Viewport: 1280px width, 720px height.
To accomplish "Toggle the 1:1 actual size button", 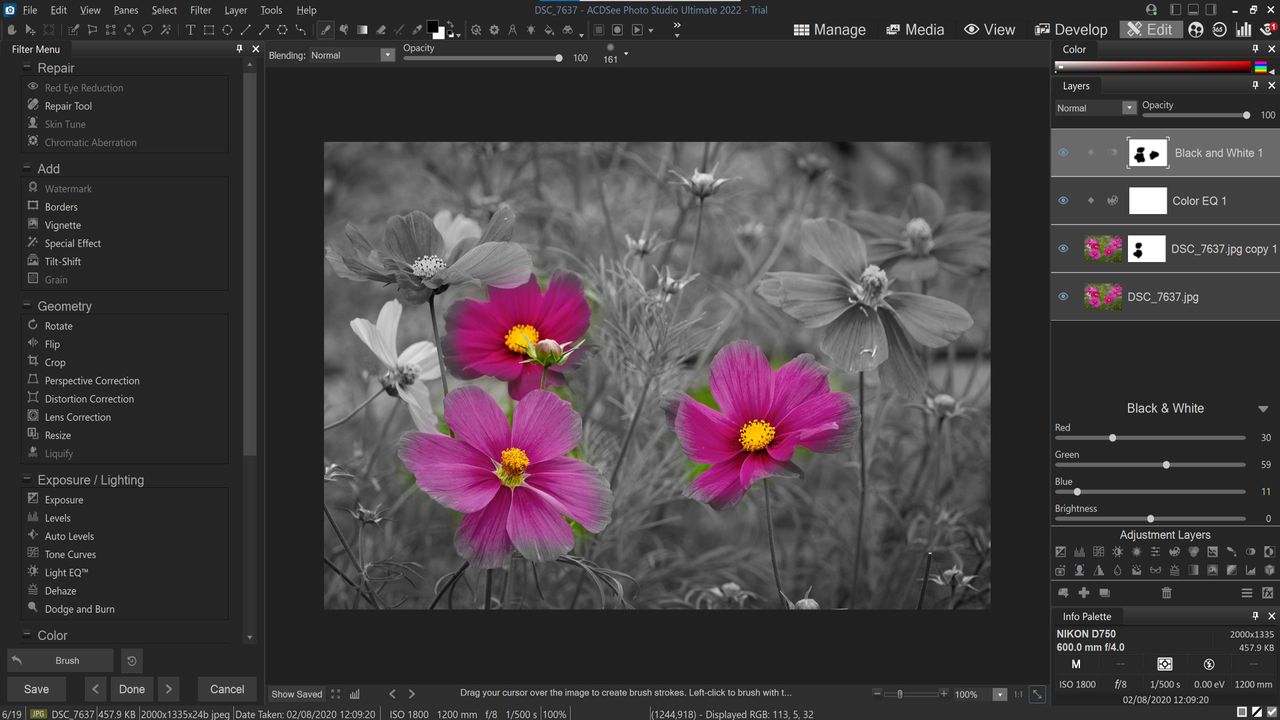I will pos(1018,694).
